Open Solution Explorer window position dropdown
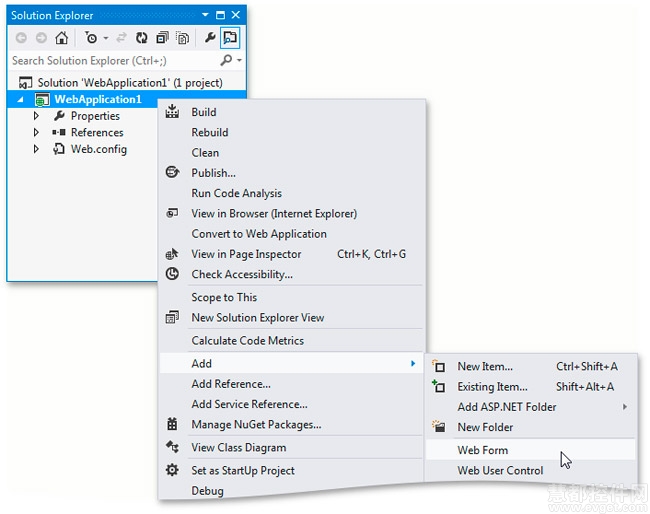 click(205, 15)
